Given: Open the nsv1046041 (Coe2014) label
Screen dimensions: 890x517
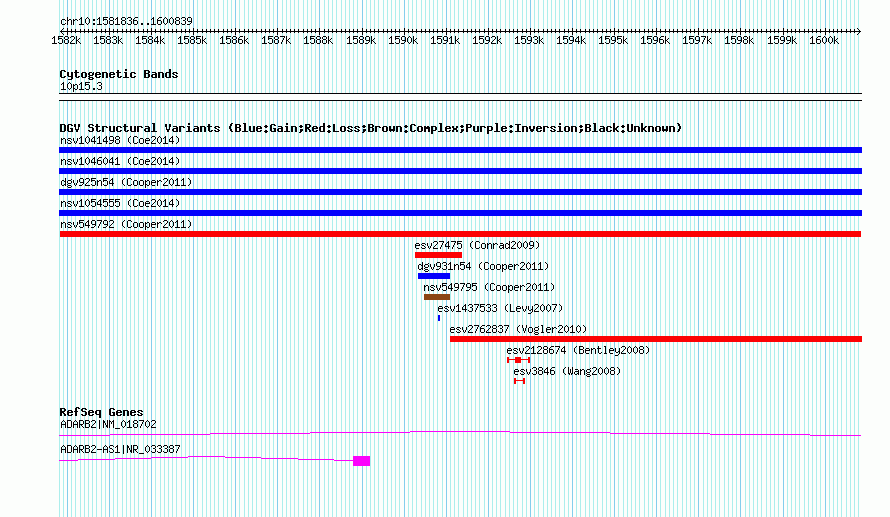Looking at the screenshot, I should [x=120, y=161].
